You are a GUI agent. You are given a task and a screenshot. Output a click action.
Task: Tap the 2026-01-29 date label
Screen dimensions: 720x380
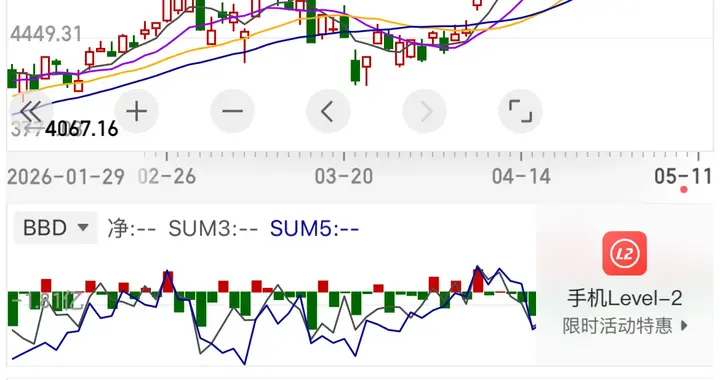coord(66,177)
